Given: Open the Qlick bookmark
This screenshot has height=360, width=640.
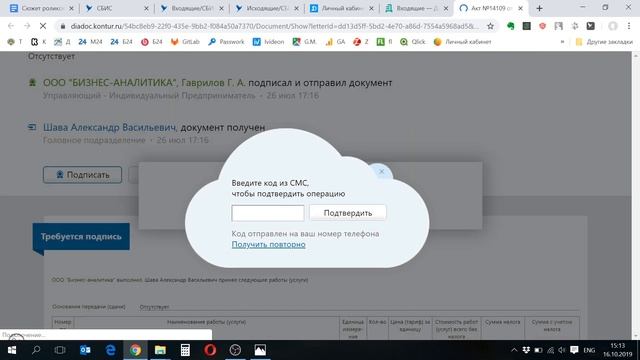Looking at the screenshot, I should click(x=413, y=42).
